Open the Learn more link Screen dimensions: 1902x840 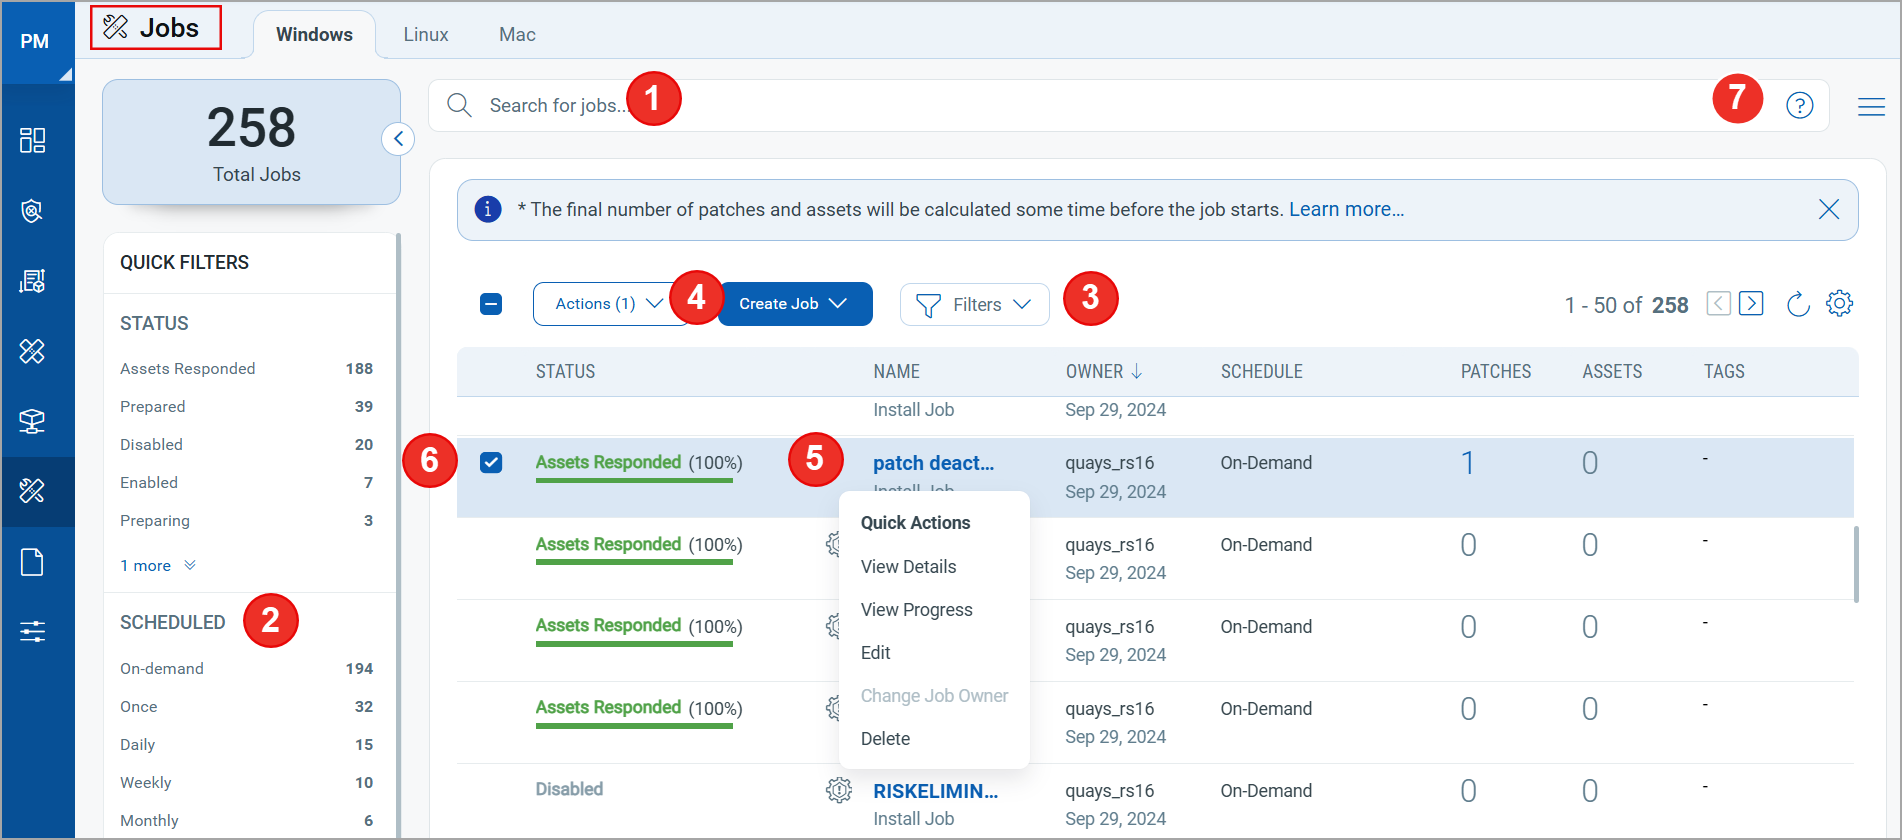[1346, 209]
